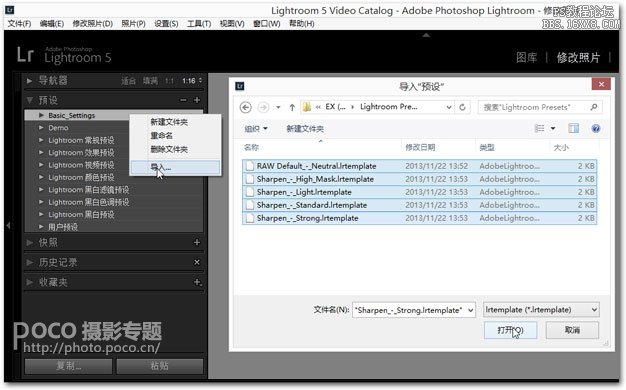Sort by 类型 column header
Screen dimensions: 626x390
tap(487, 147)
